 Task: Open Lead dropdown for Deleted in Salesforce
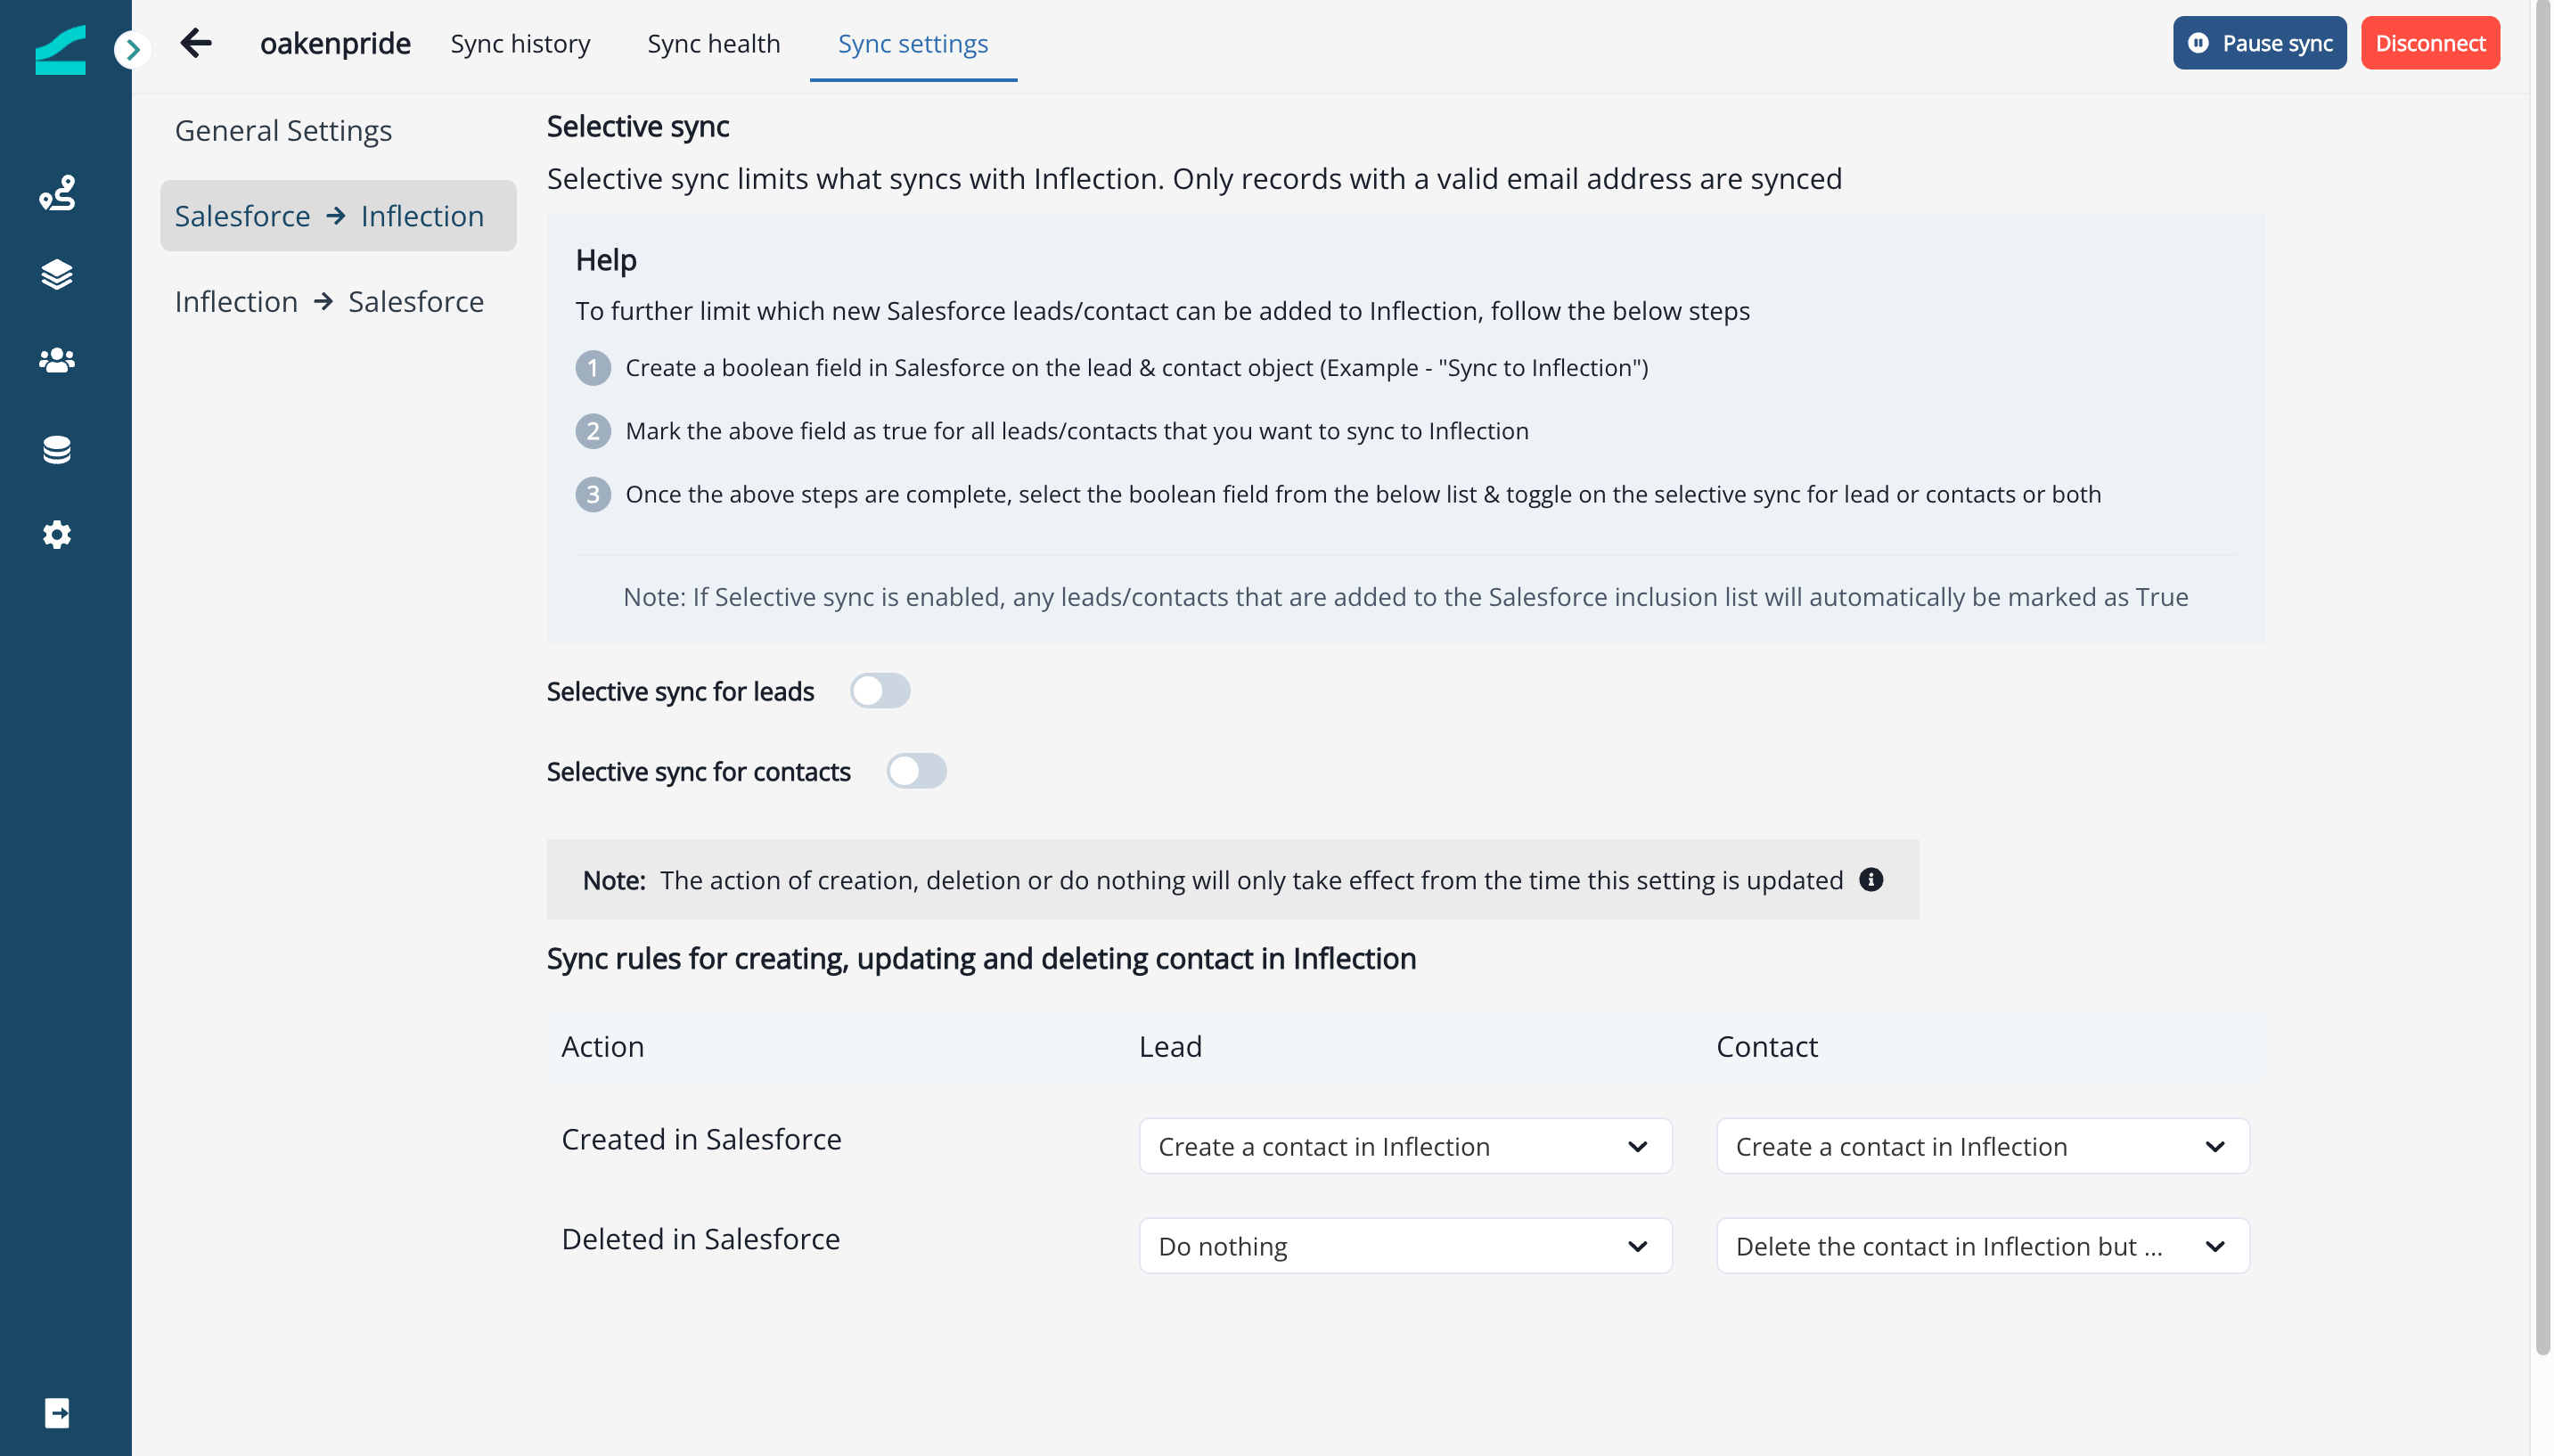tap(1405, 1246)
